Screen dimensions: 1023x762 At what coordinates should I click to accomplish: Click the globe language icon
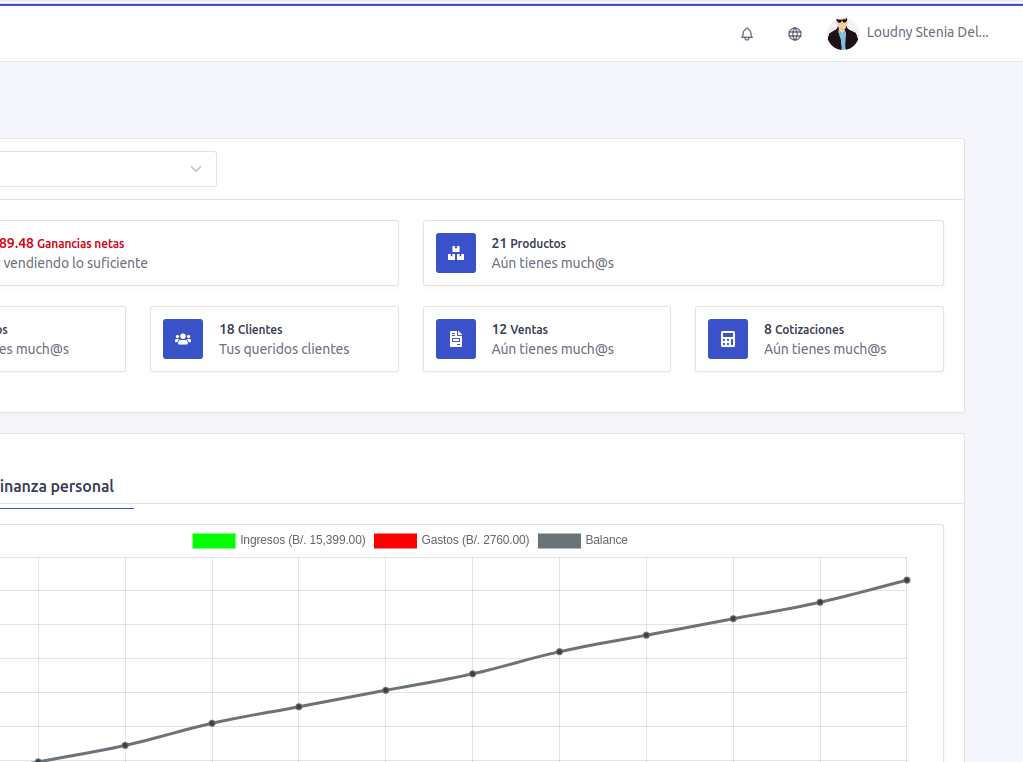click(x=795, y=34)
